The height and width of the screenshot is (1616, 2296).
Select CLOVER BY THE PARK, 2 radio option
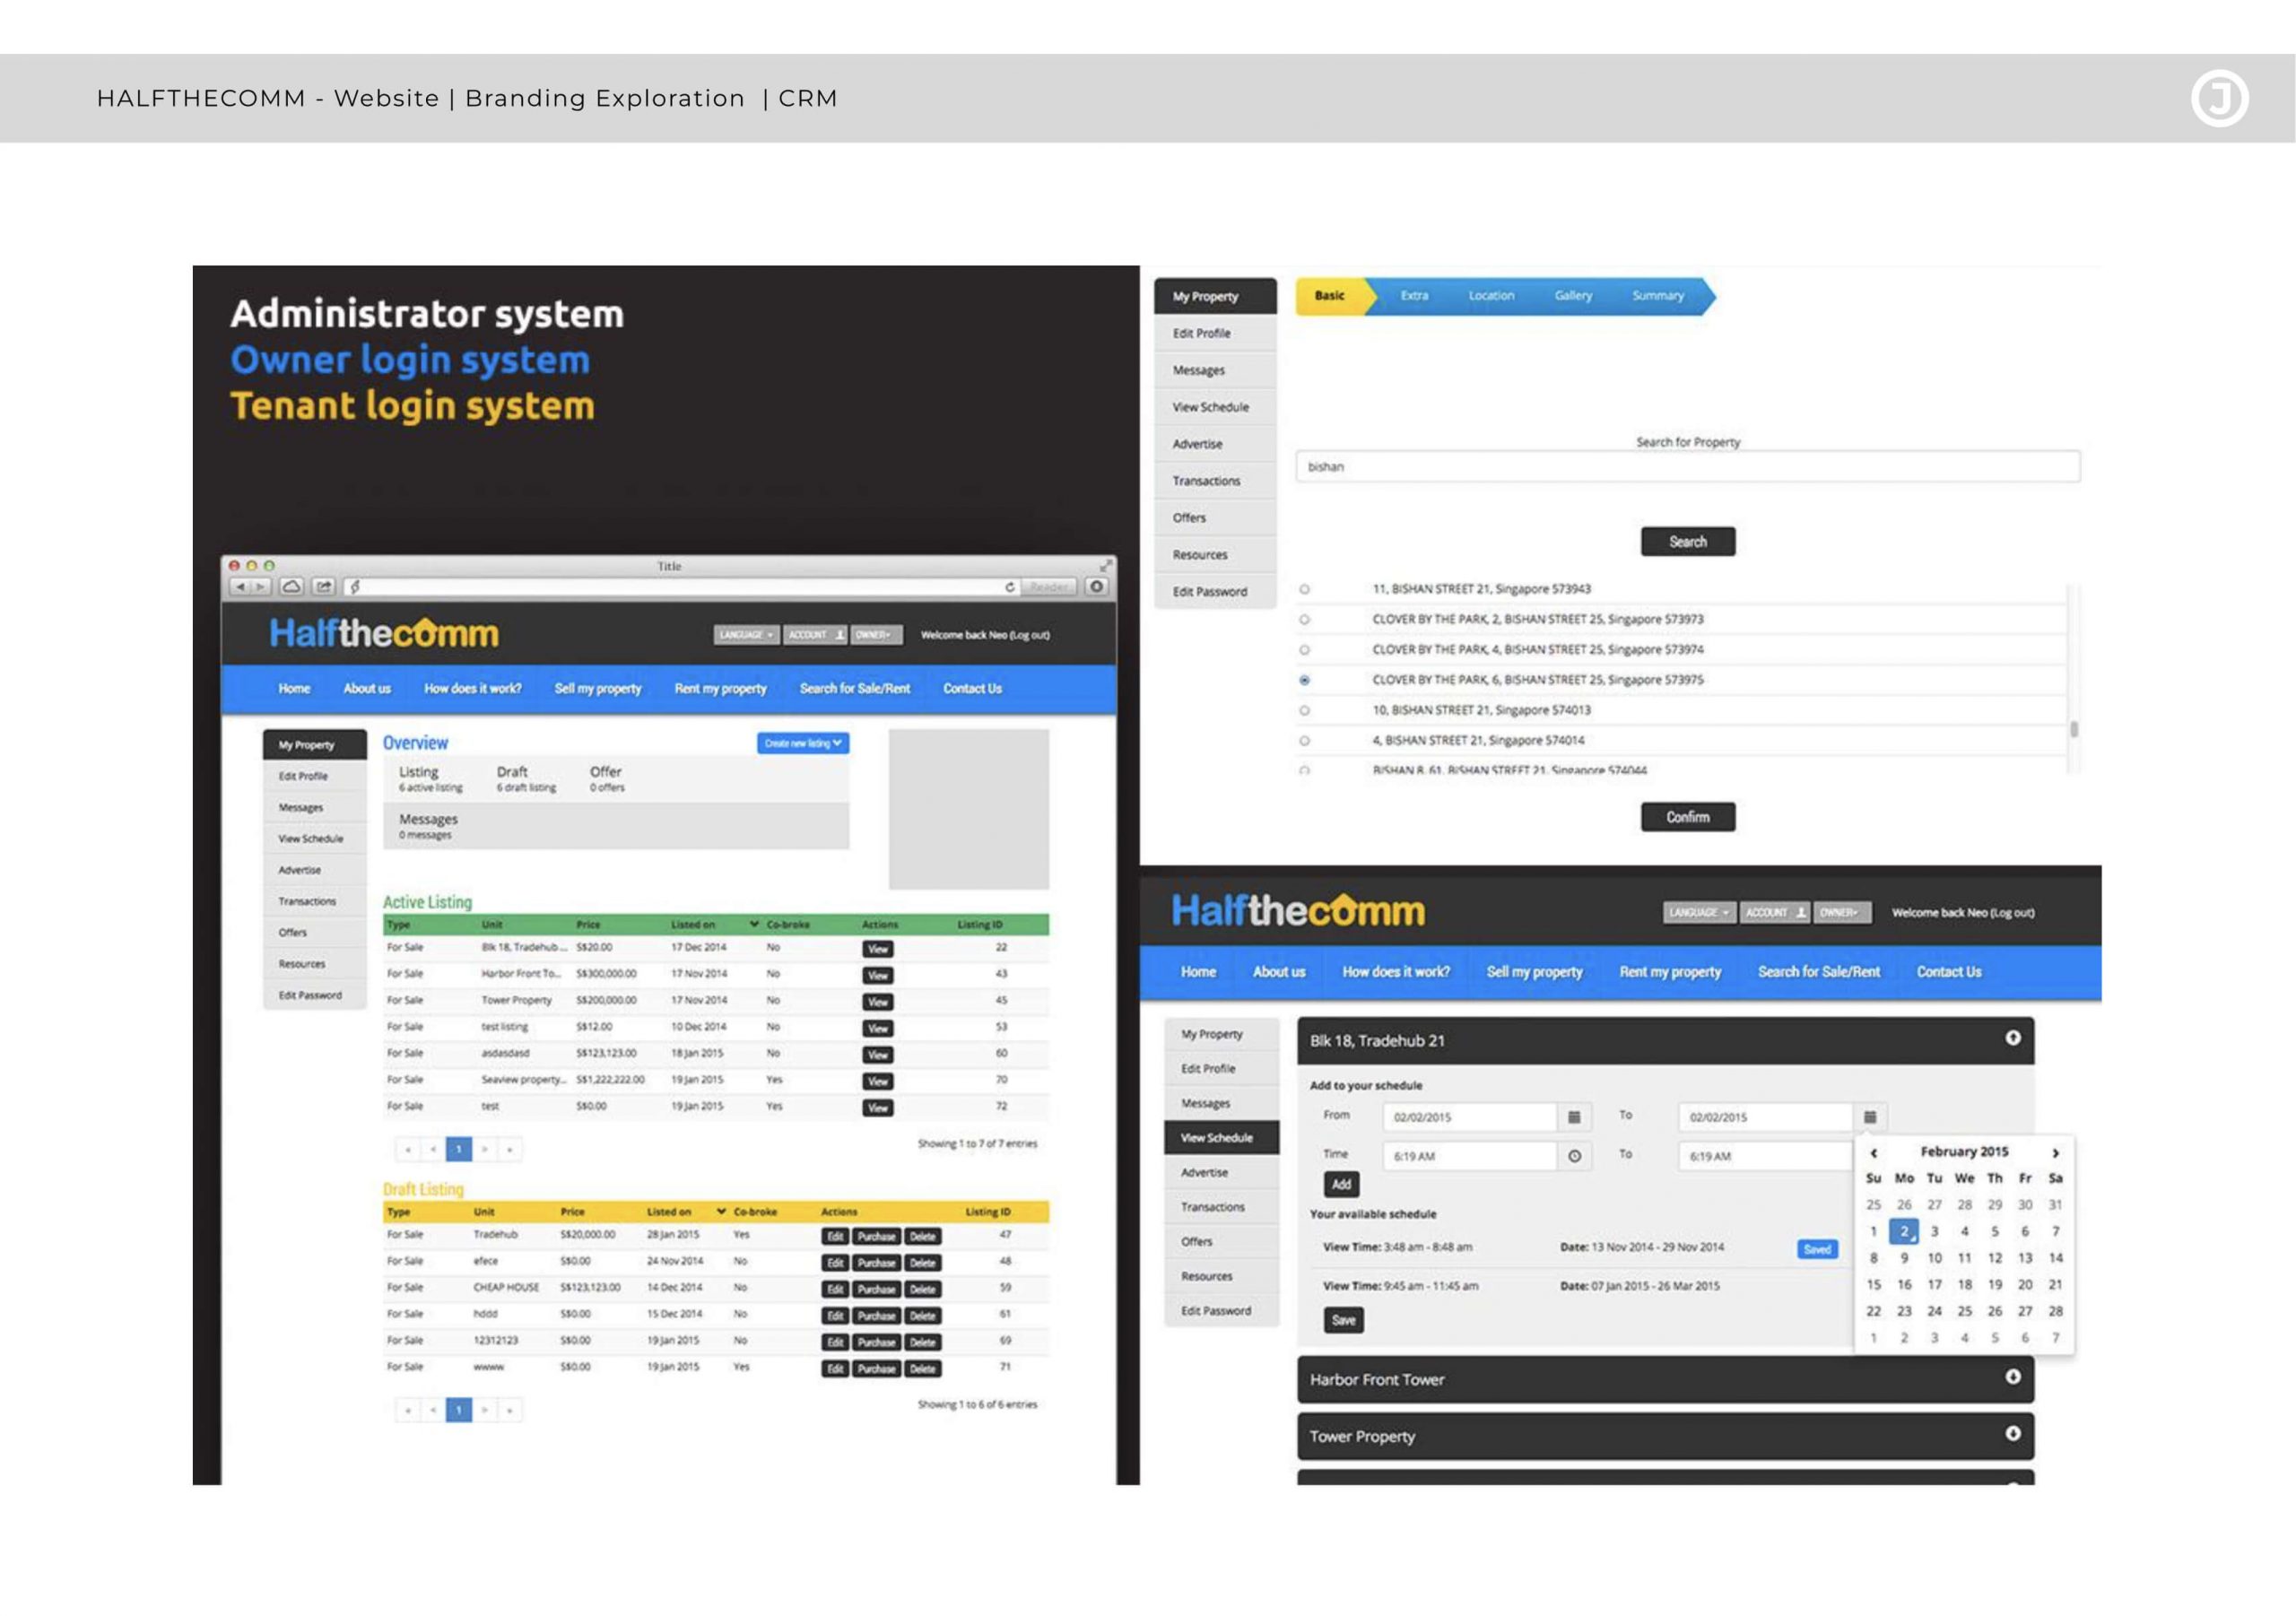tap(1304, 620)
